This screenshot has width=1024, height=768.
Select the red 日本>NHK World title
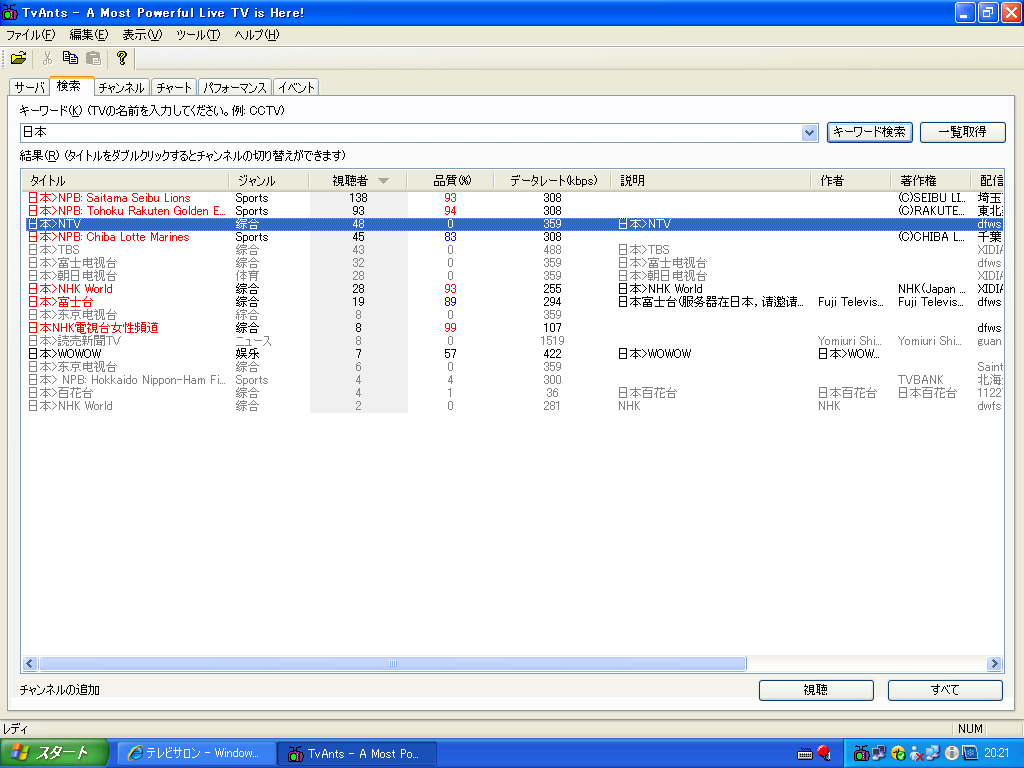pyautogui.click(x=70, y=289)
